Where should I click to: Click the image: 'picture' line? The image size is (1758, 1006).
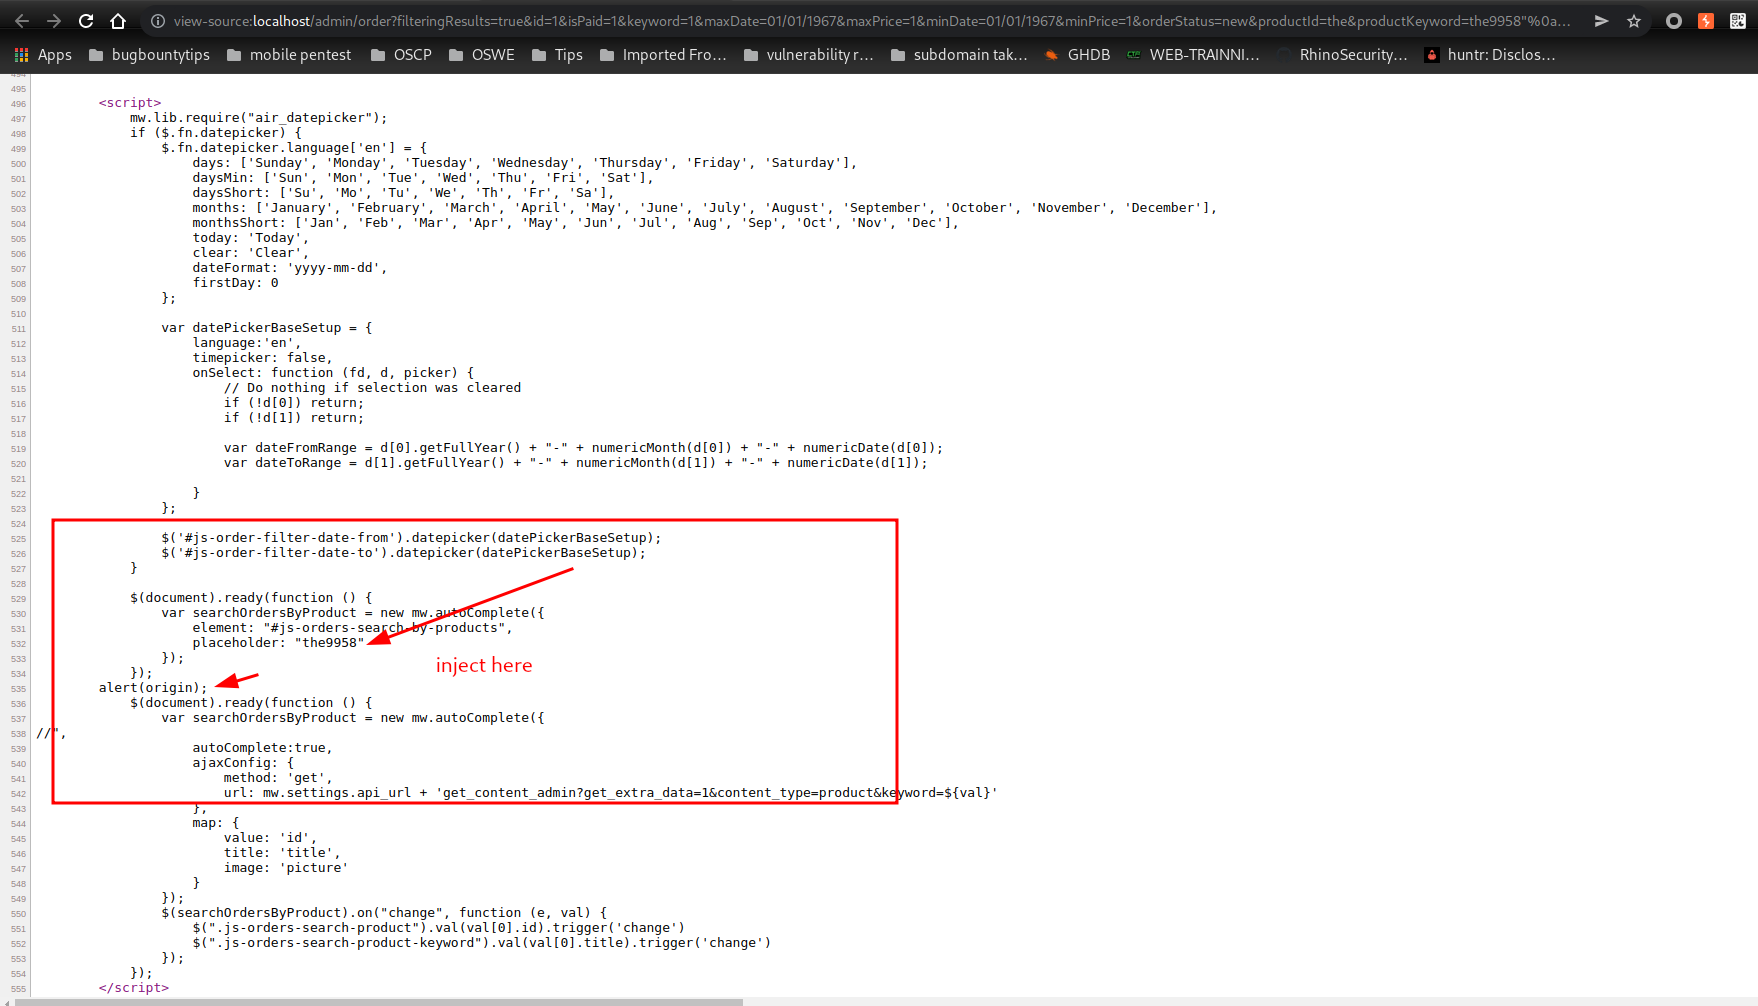point(286,868)
